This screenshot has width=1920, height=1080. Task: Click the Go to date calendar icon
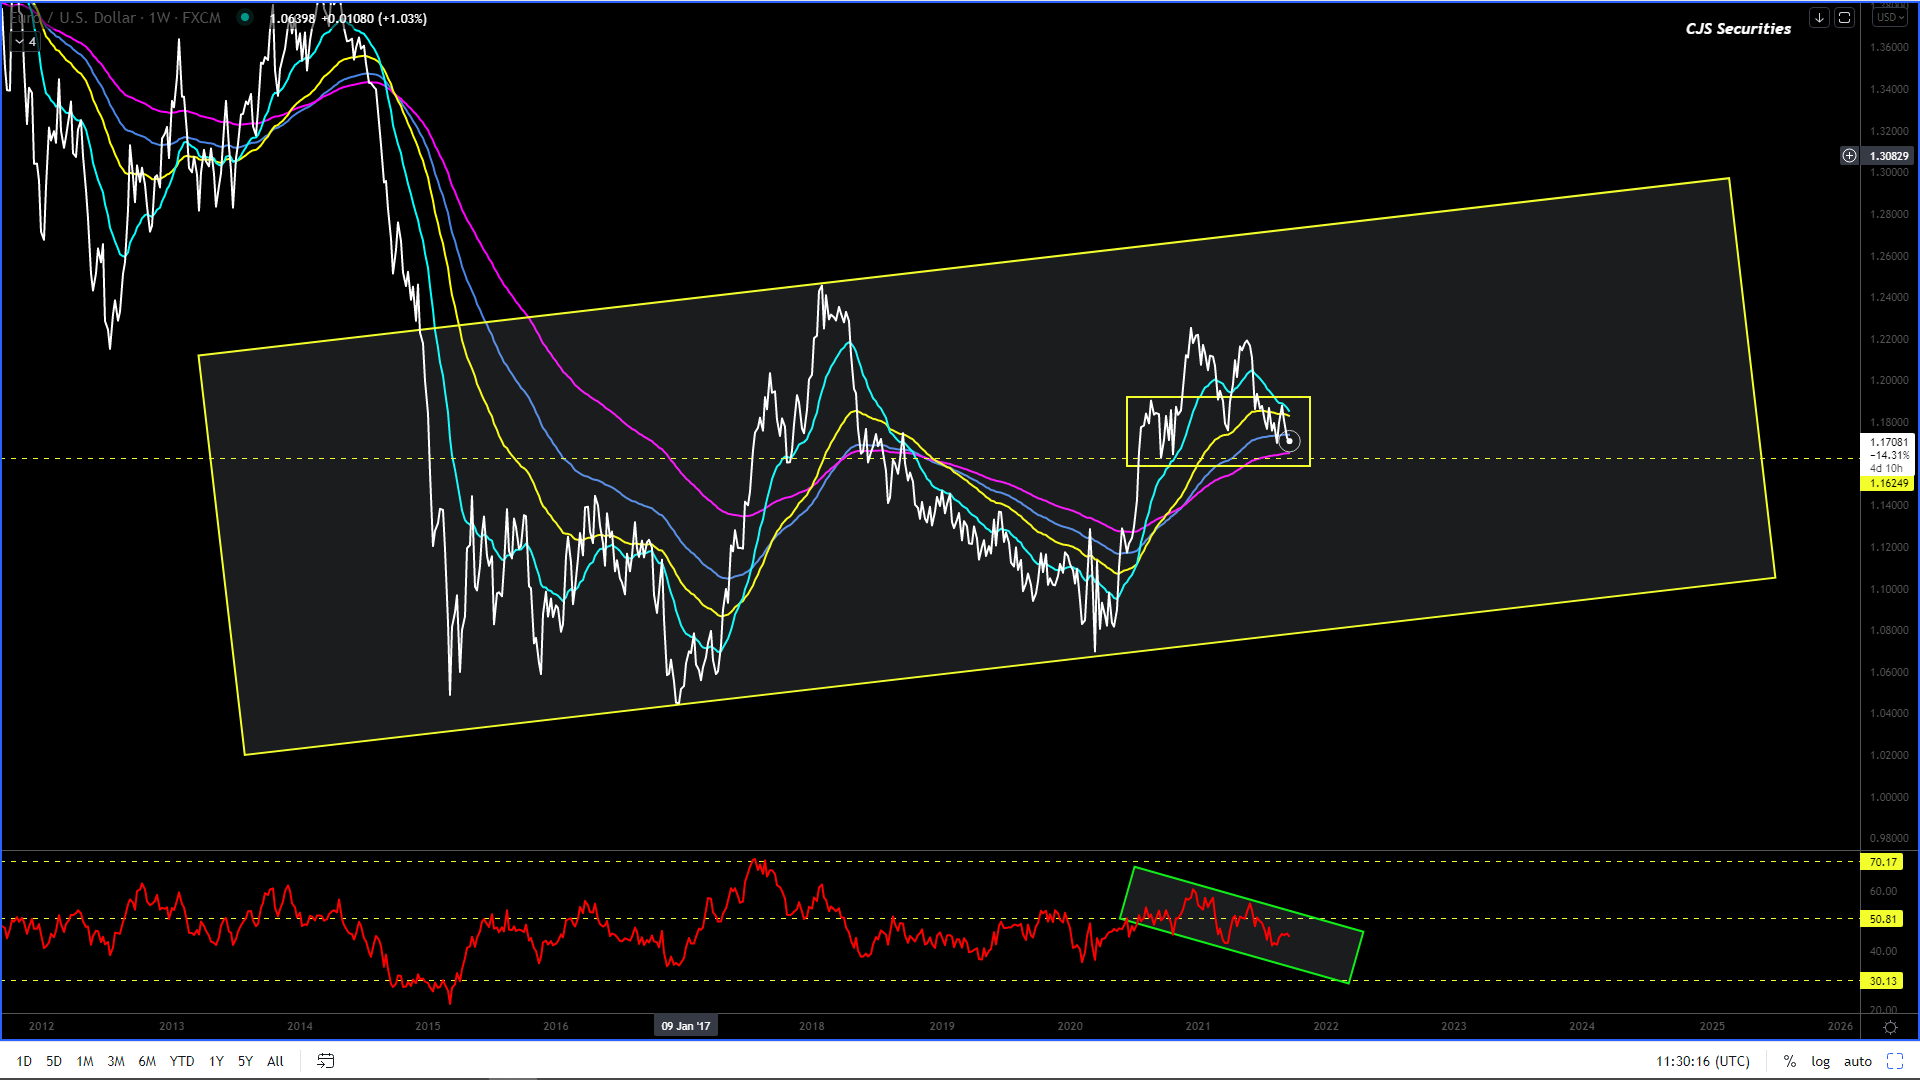coord(325,1061)
